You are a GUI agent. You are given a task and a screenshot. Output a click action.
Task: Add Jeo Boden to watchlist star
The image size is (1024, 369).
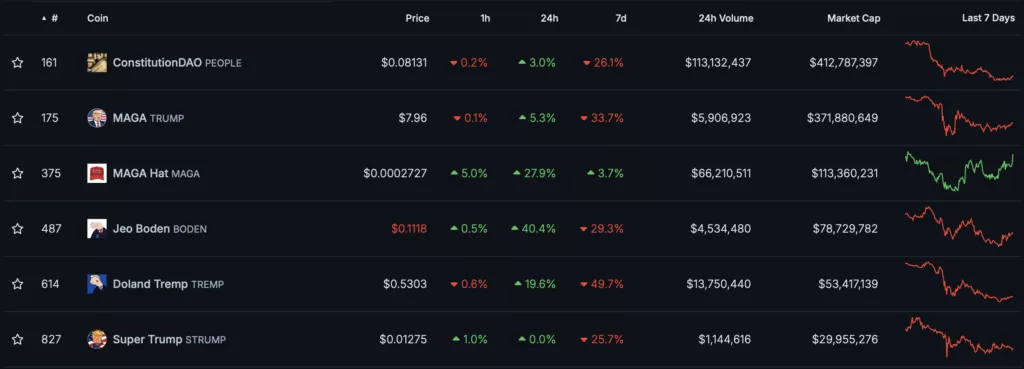point(18,229)
